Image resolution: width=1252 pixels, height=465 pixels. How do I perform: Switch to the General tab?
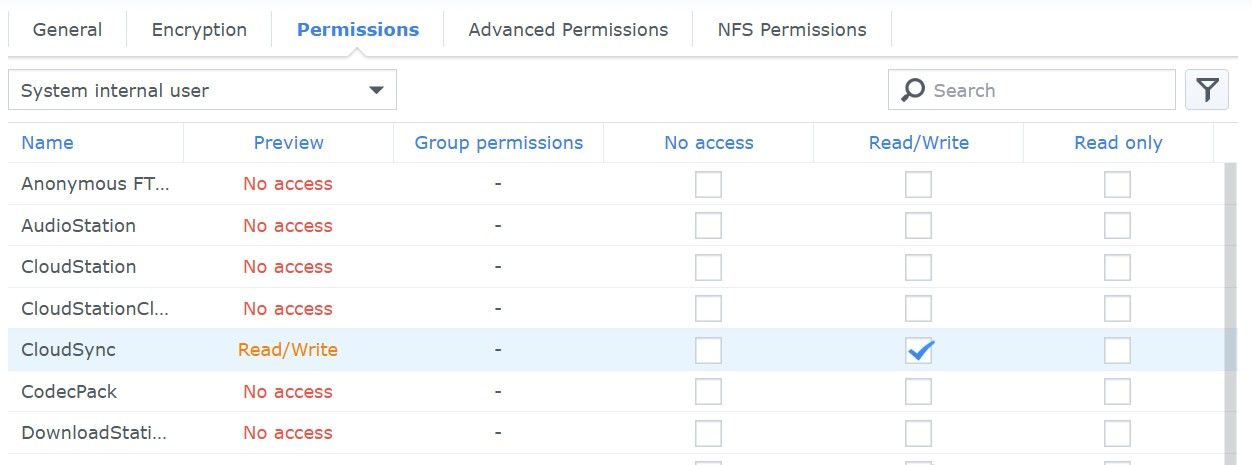(67, 30)
